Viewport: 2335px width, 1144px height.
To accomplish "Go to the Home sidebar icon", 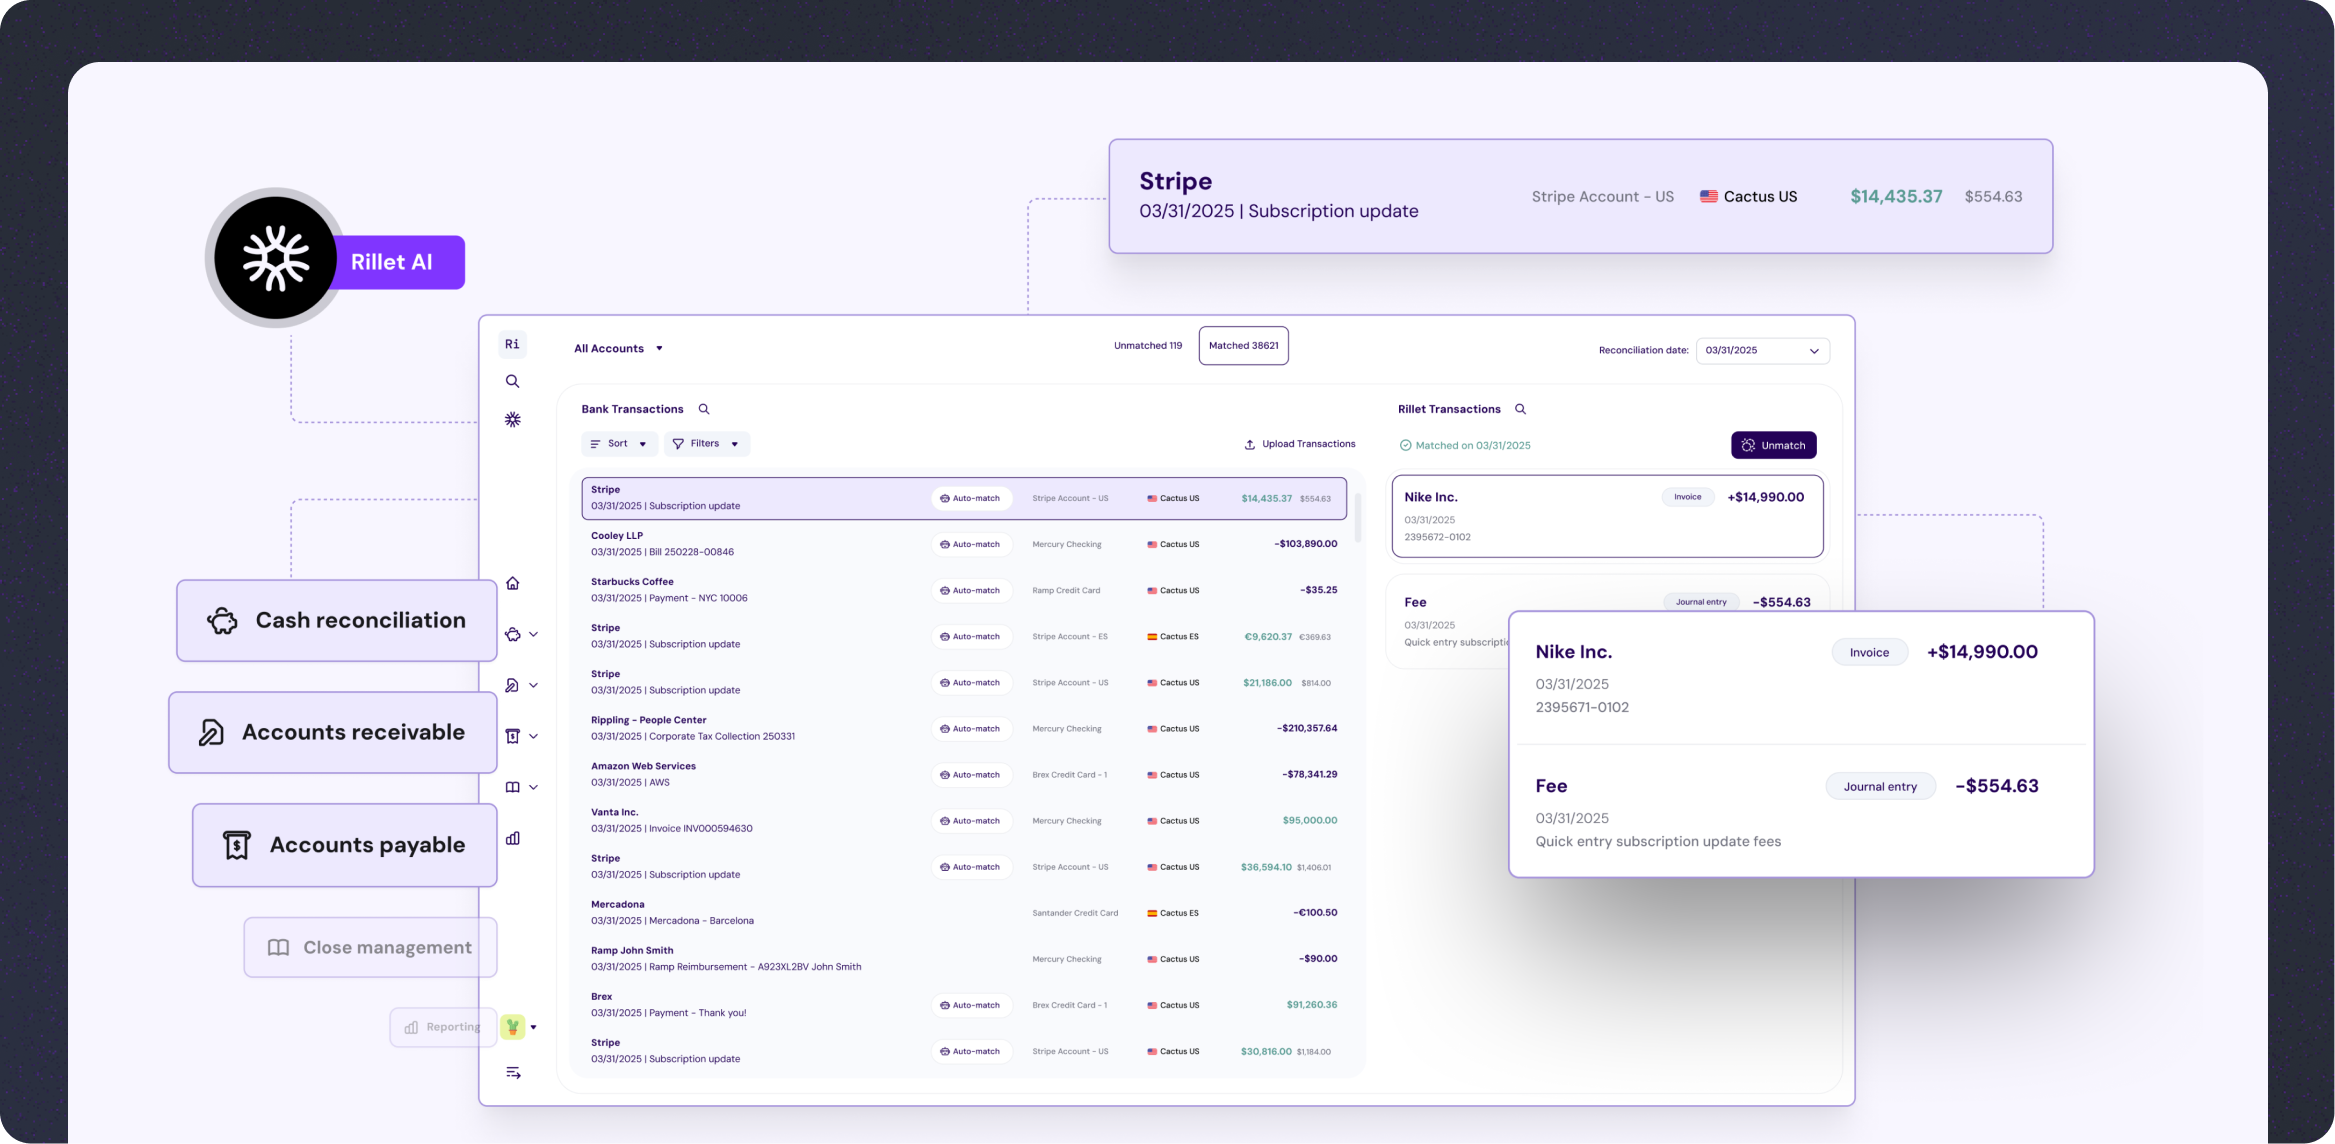I will tap(512, 583).
